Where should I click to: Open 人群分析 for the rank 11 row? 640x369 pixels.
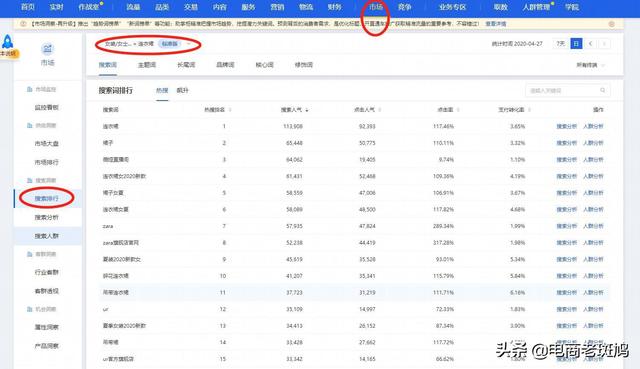point(593,293)
